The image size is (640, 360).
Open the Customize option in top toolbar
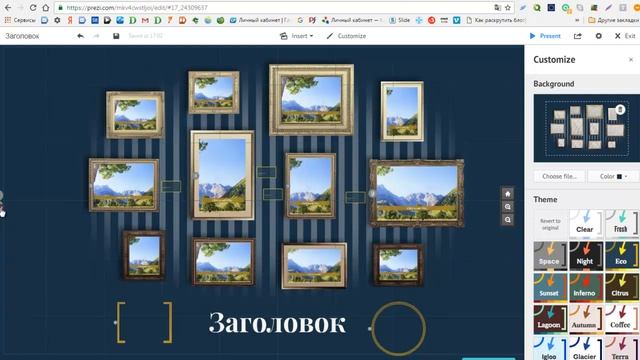click(346, 36)
